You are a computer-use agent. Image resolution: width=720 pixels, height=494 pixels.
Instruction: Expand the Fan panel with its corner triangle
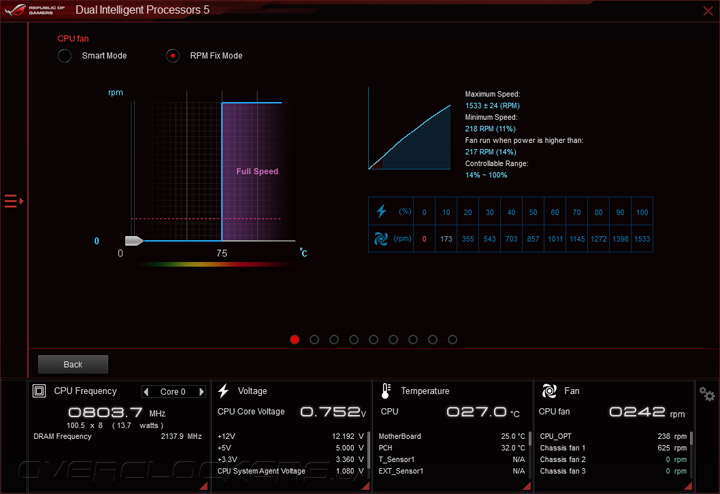coord(688,486)
